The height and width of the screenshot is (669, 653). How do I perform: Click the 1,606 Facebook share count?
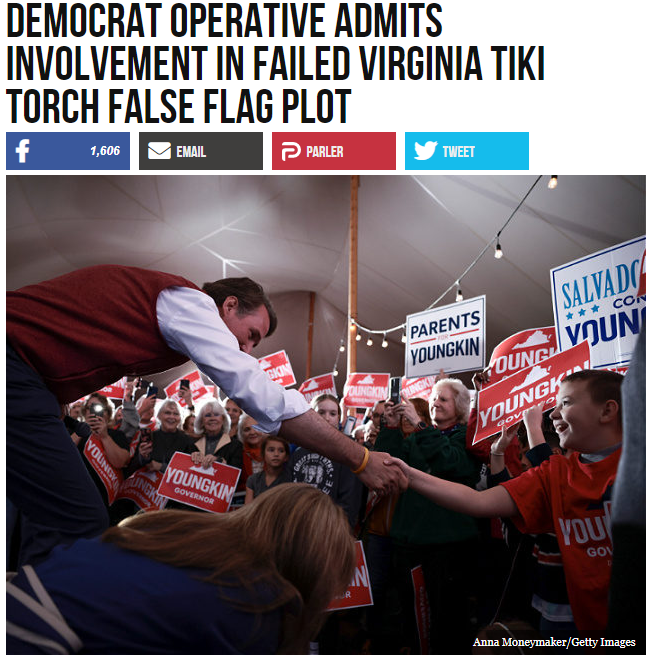coord(105,151)
